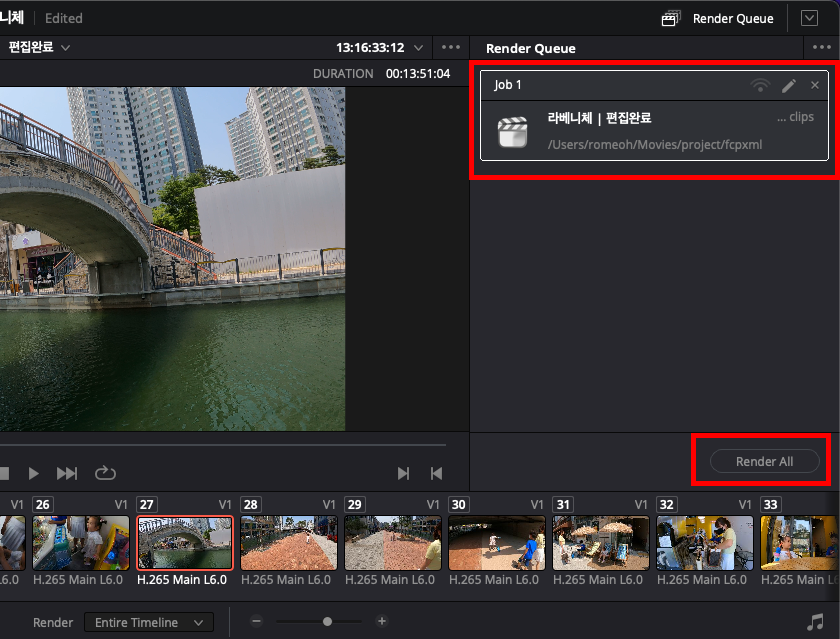Select clip 28 thumbnail
The height and width of the screenshot is (639, 840).
point(289,543)
